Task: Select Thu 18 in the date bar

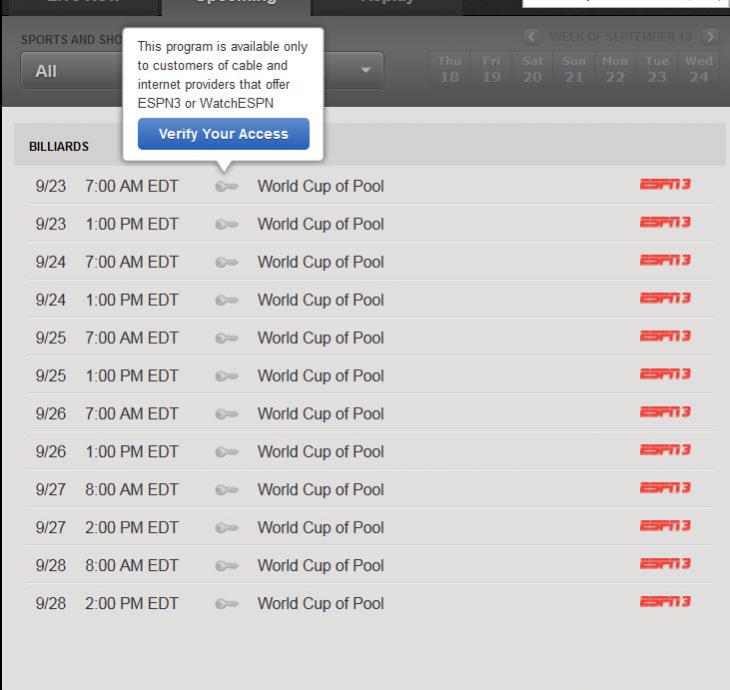Action: coord(449,70)
